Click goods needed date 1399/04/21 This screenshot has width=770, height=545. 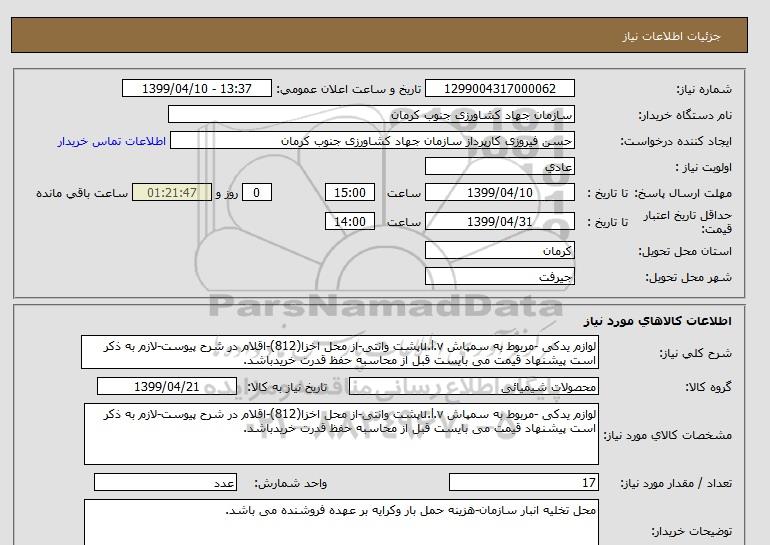pyautogui.click(x=167, y=386)
